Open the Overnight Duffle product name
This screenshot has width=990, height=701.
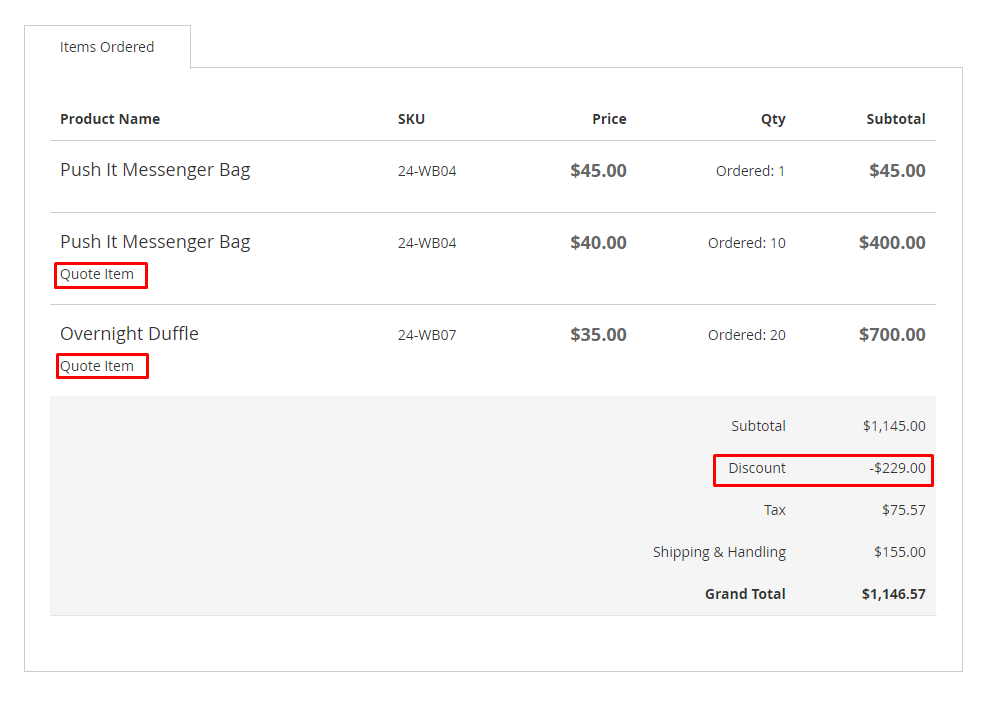pos(129,334)
